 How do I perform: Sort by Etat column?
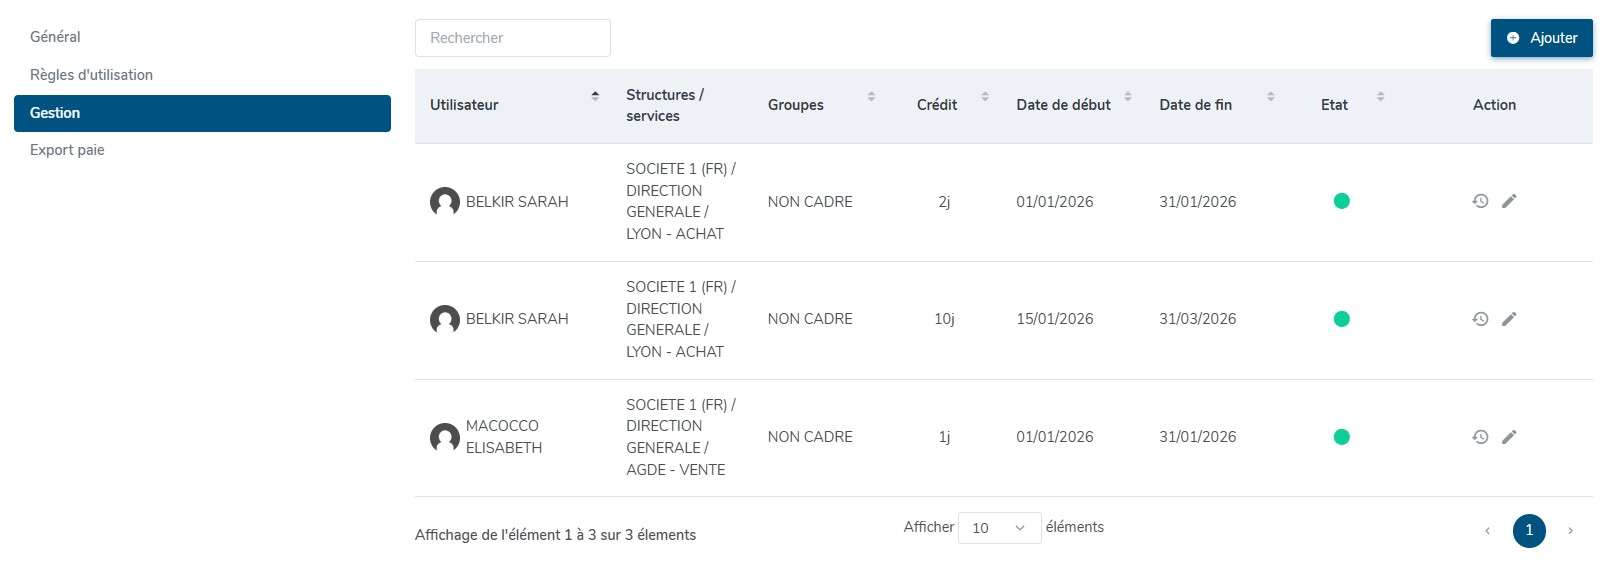pos(1380,97)
